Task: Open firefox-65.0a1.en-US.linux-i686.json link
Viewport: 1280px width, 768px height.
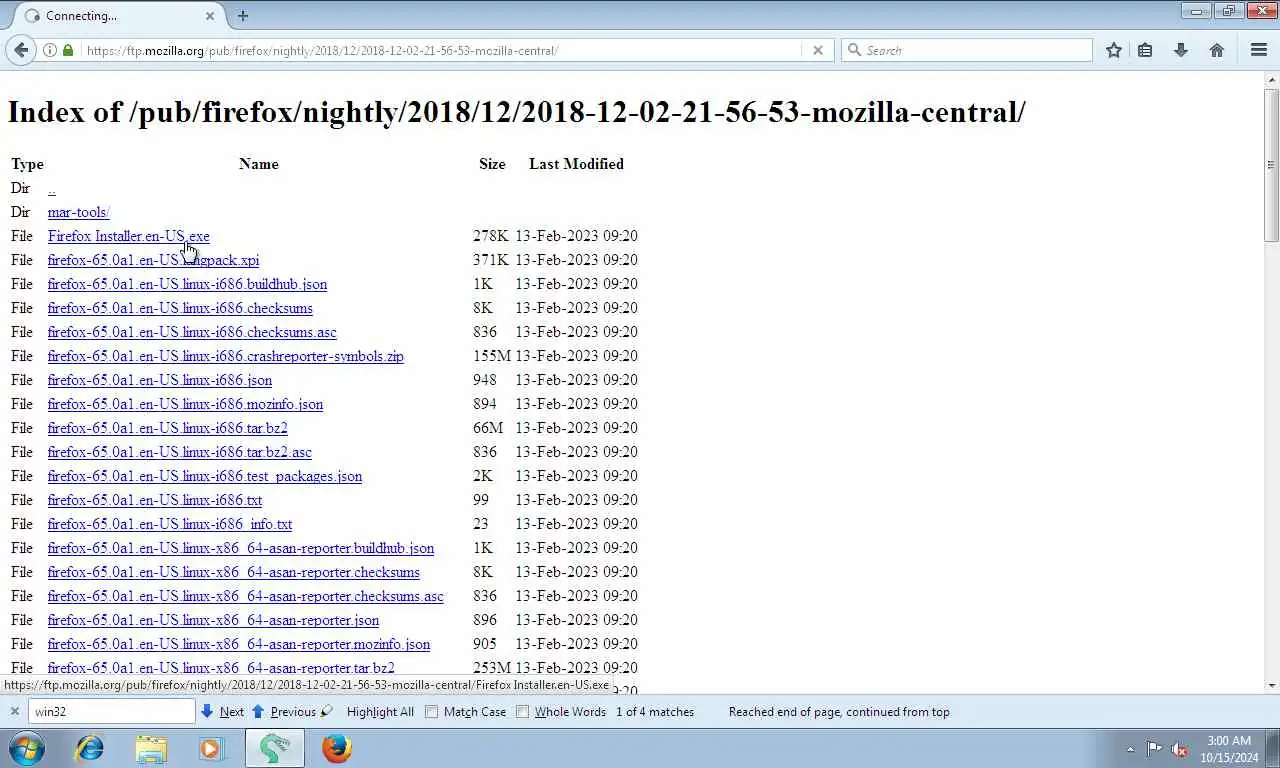Action: pos(159,380)
